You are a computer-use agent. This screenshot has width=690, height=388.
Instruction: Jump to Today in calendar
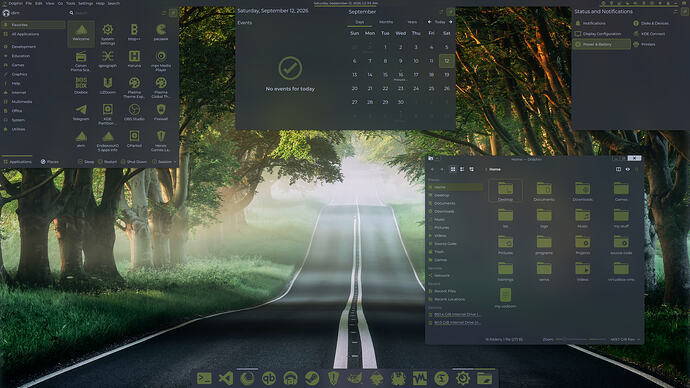click(440, 22)
